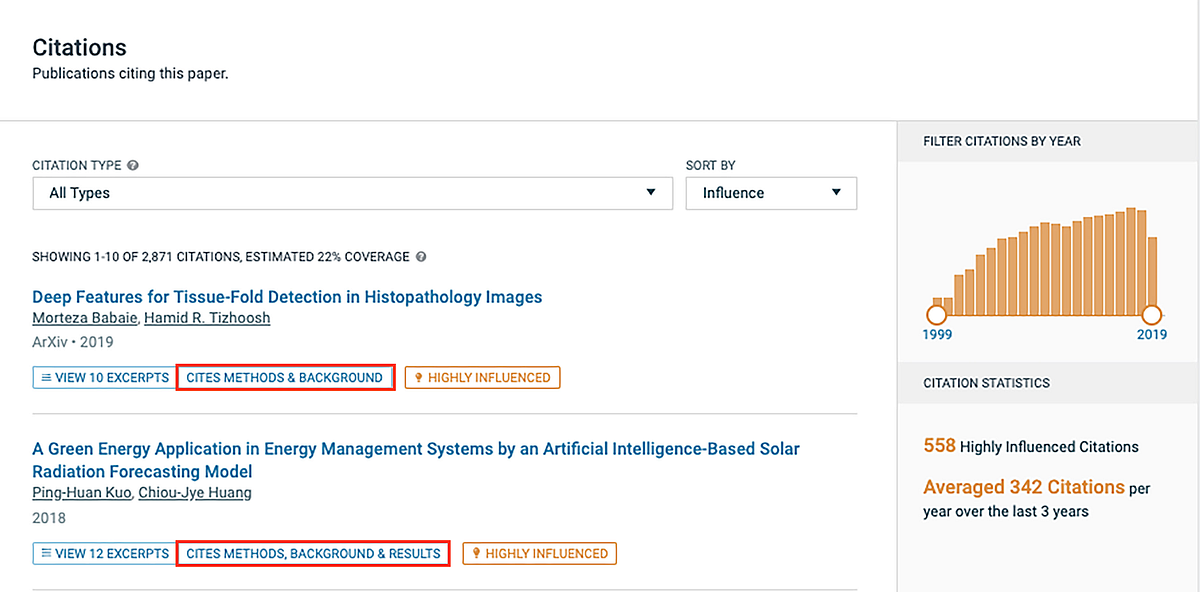Click the coverage estimate help icon
This screenshot has width=1200, height=592.
point(421,257)
